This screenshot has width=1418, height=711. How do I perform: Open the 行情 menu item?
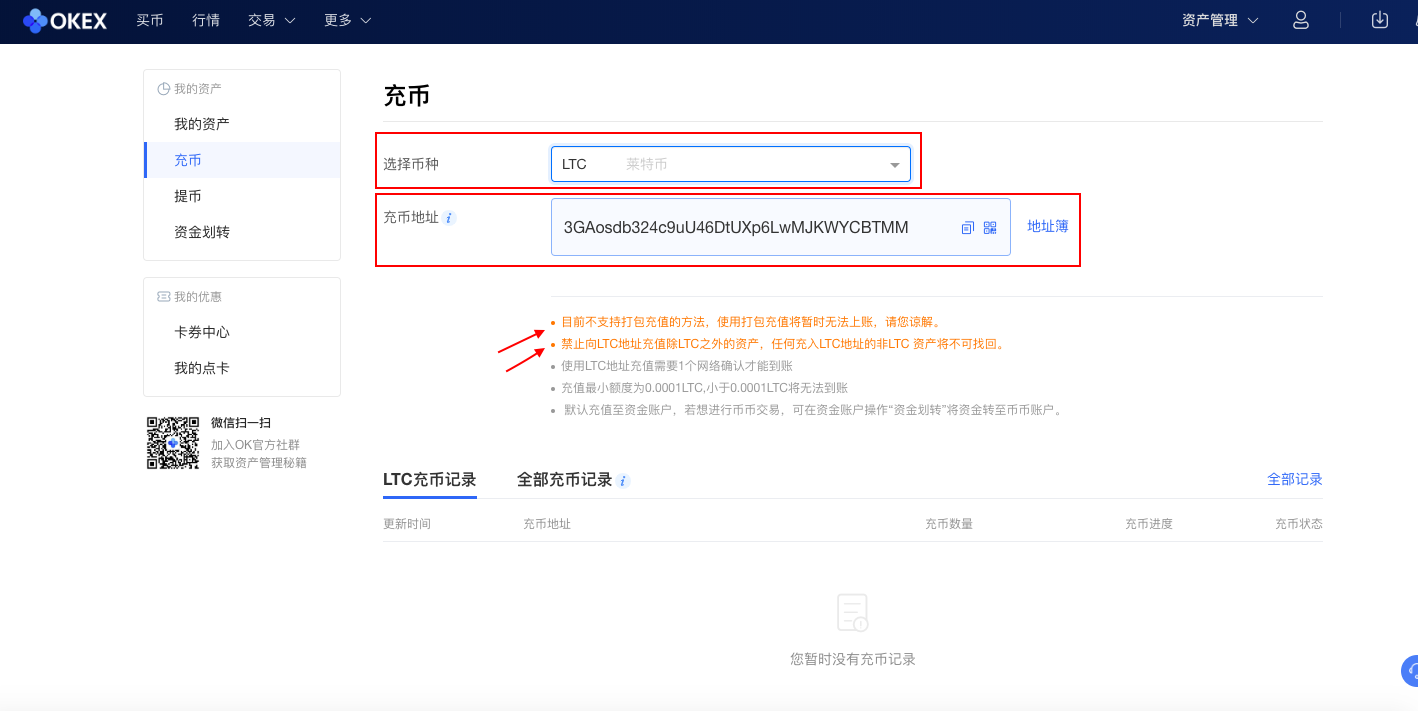click(x=206, y=20)
